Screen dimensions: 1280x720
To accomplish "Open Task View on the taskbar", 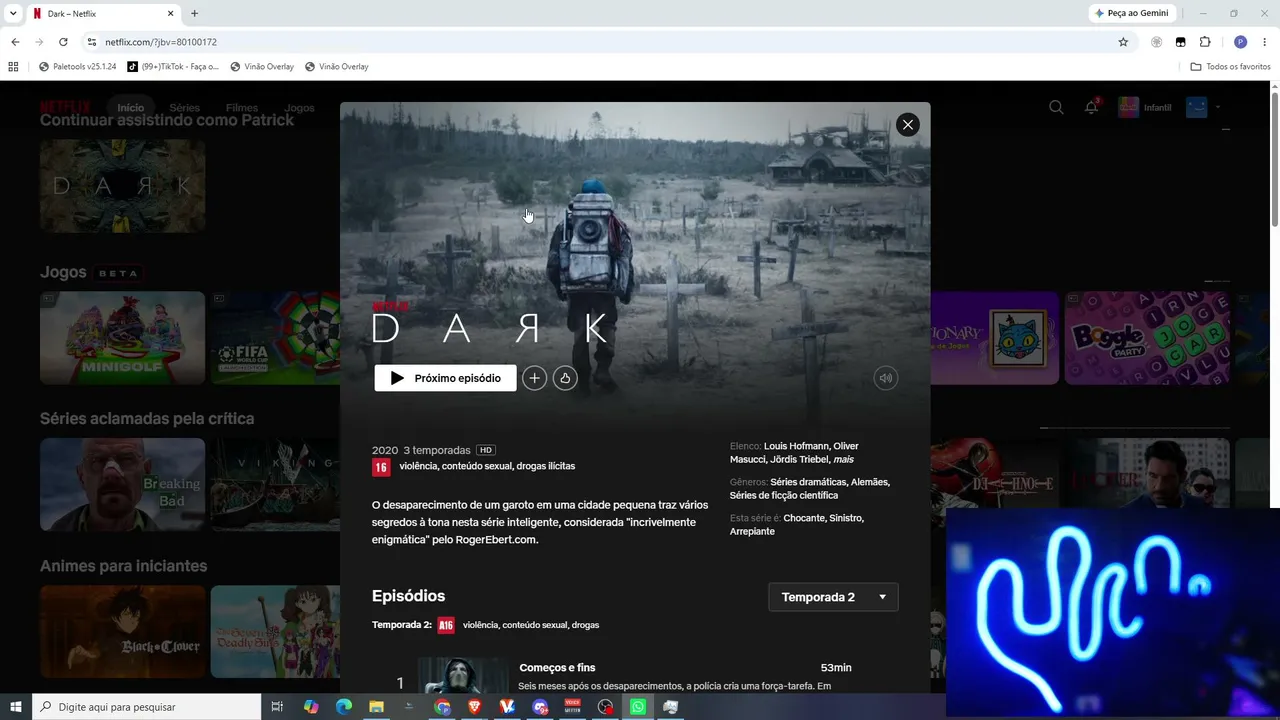I will tap(278, 707).
